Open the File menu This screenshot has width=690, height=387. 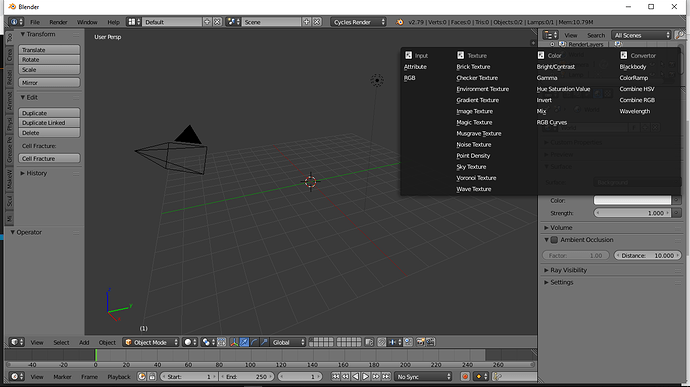[x=35, y=22]
